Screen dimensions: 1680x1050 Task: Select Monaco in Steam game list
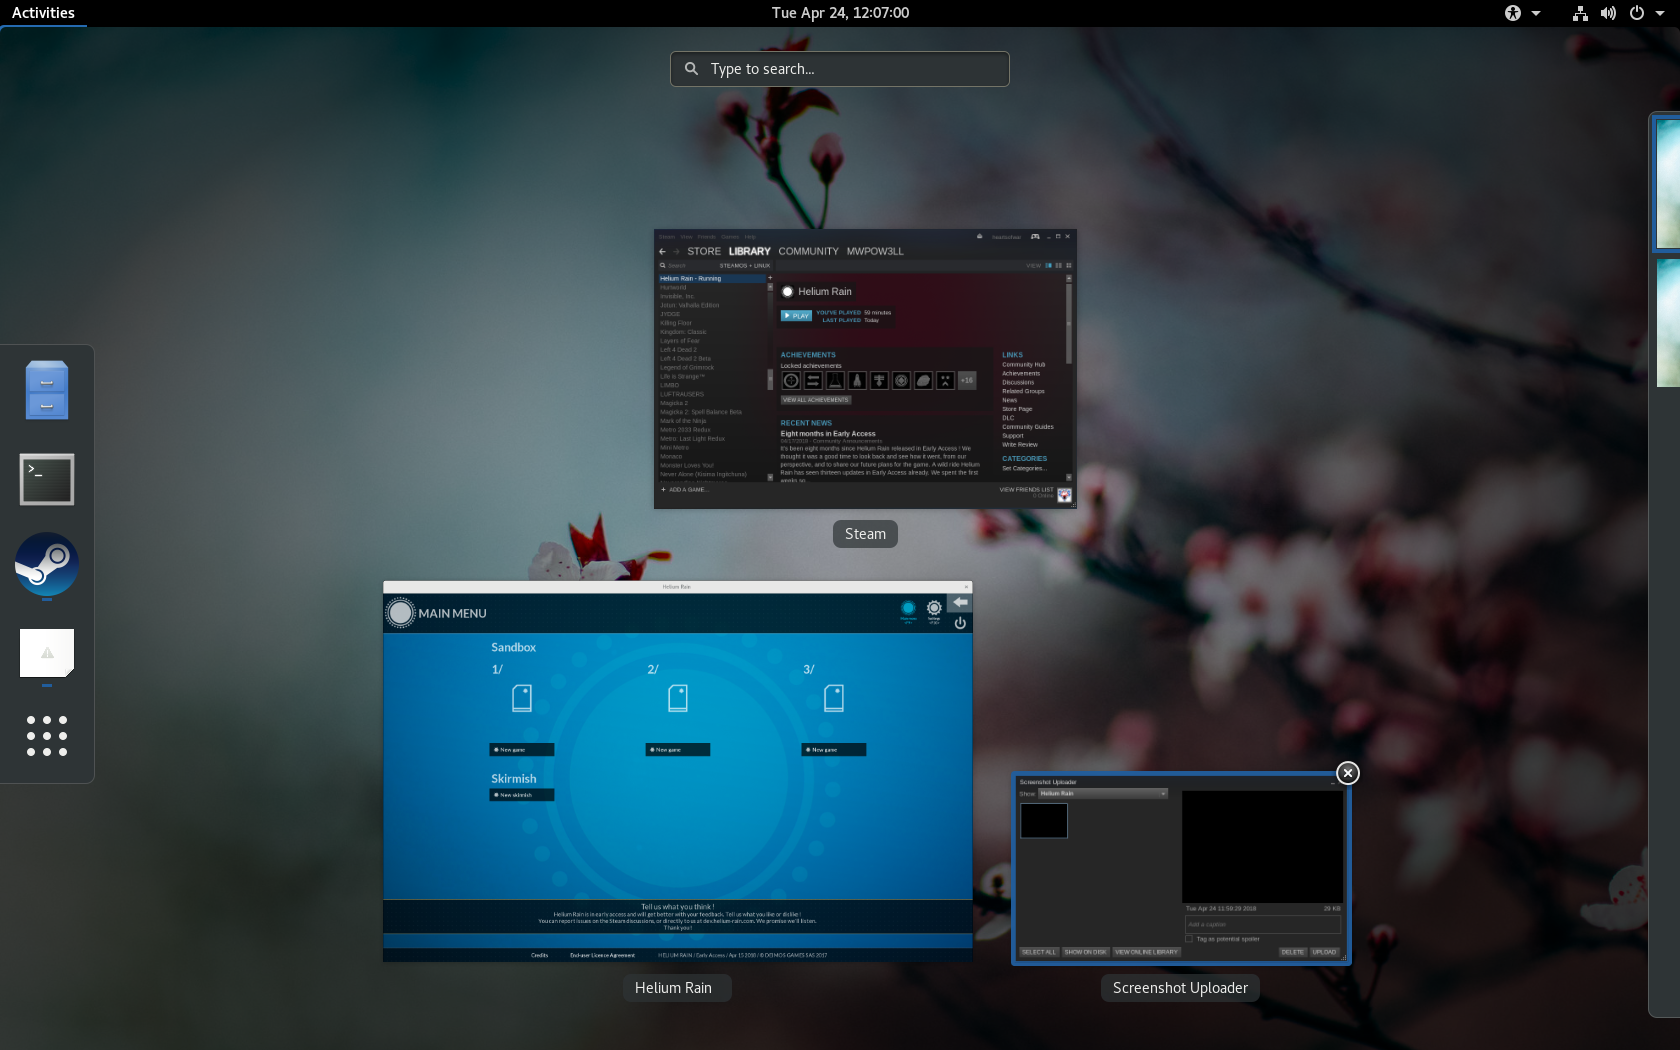[x=671, y=456]
